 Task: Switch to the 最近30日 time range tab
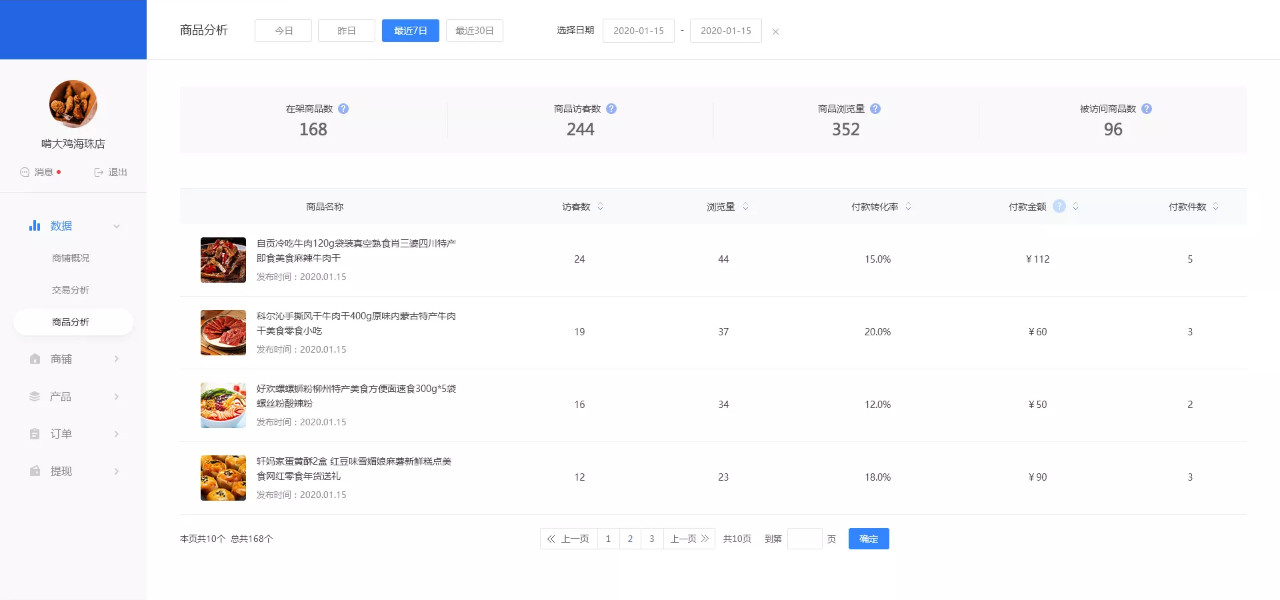tap(474, 31)
